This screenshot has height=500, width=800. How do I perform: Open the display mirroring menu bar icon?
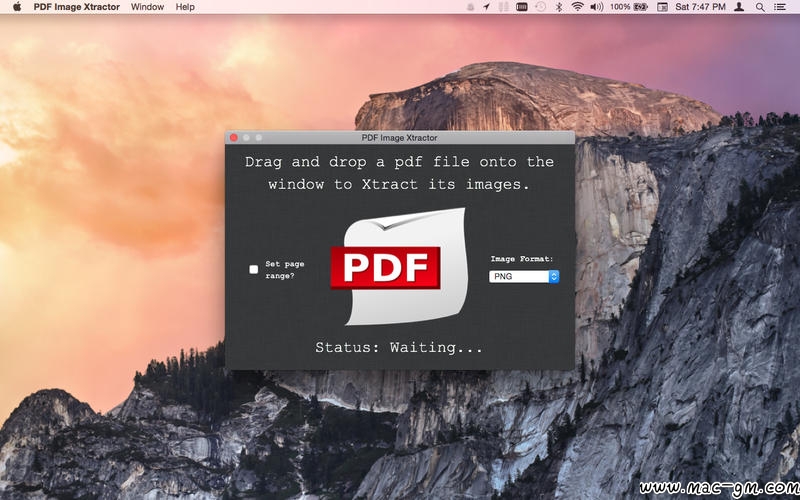coord(662,7)
